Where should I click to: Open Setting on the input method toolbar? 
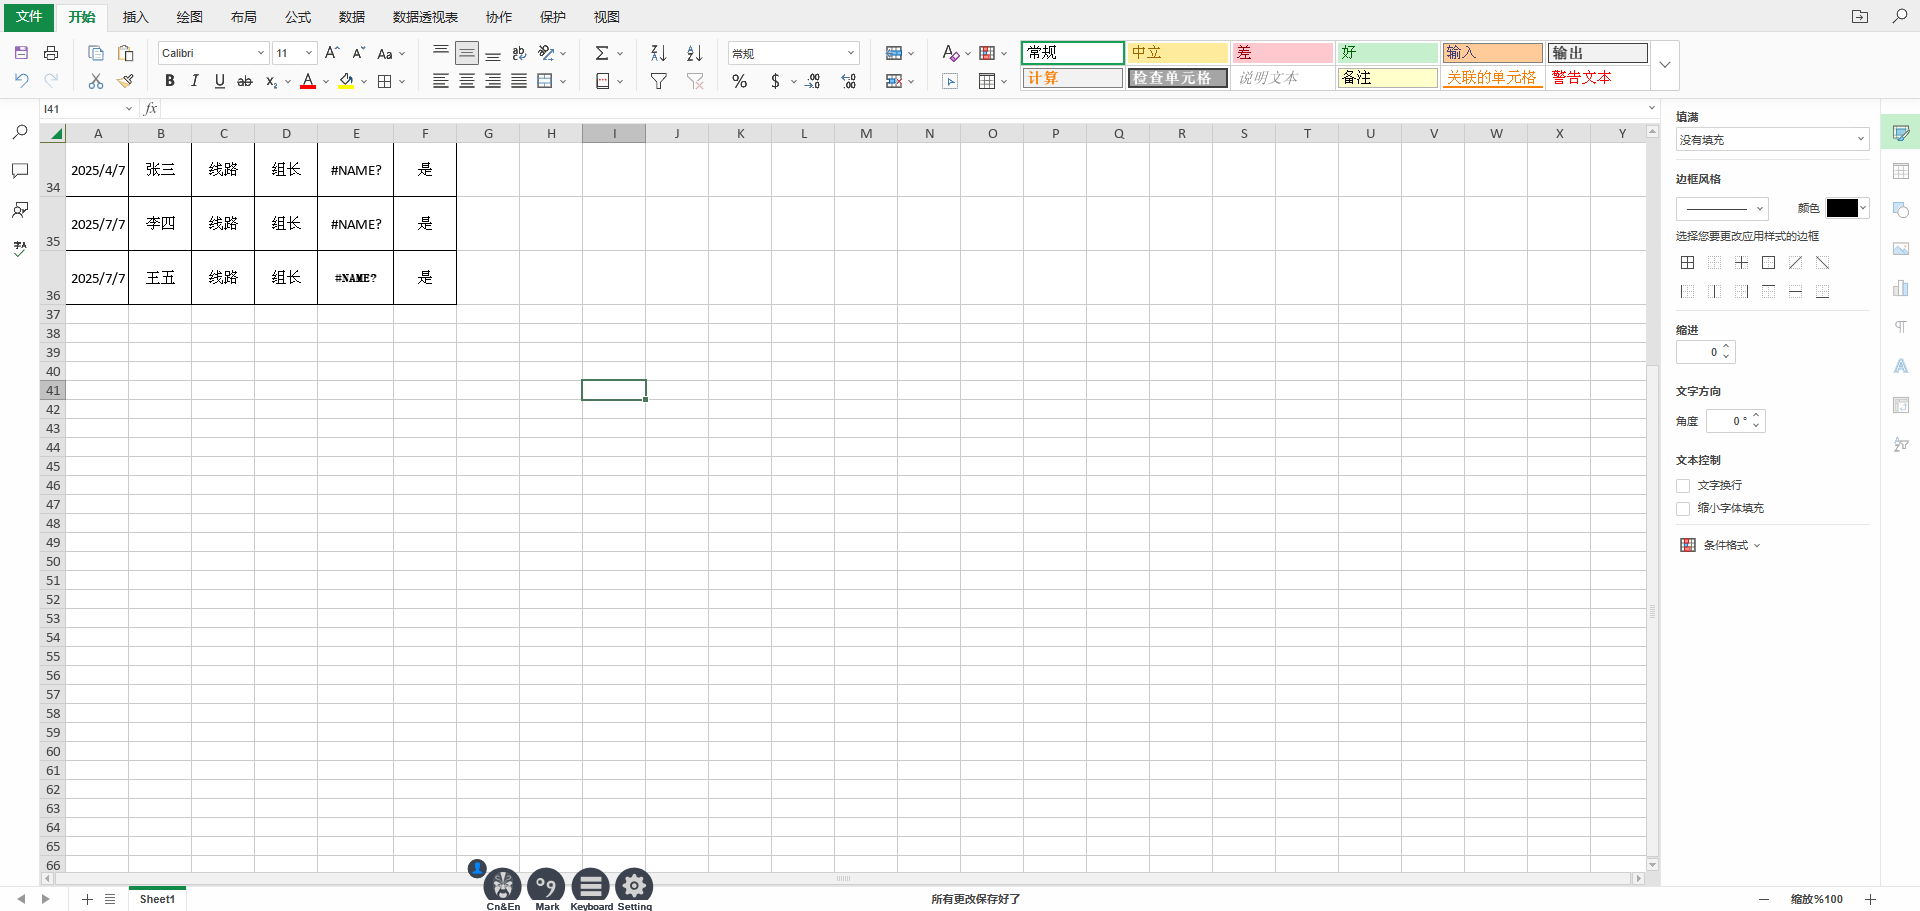coord(634,888)
